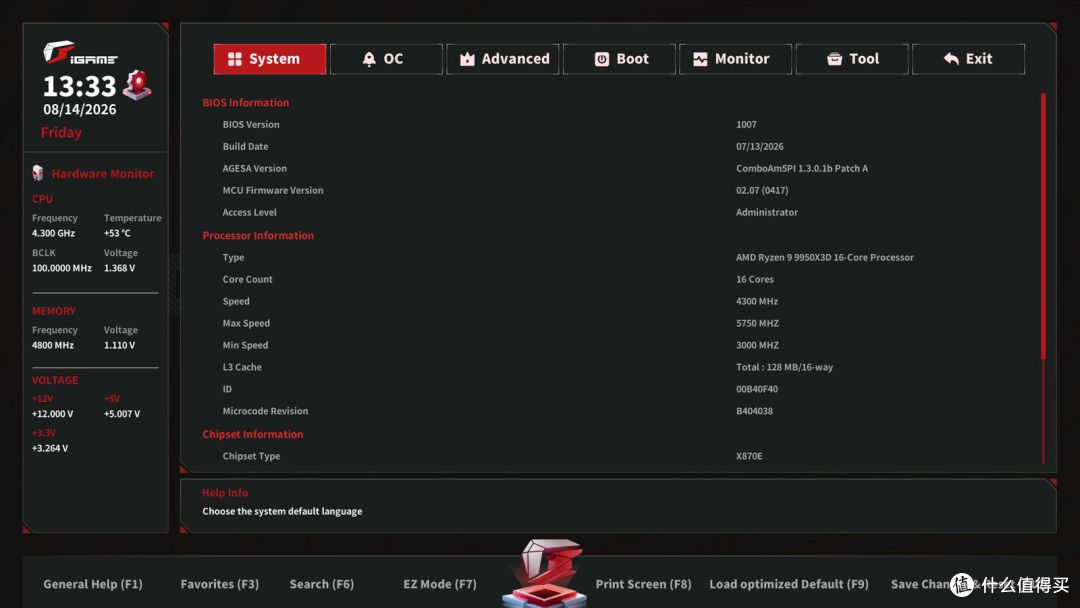This screenshot has width=1080, height=608.
Task: Open the Advanced tab
Action: [x=502, y=59]
